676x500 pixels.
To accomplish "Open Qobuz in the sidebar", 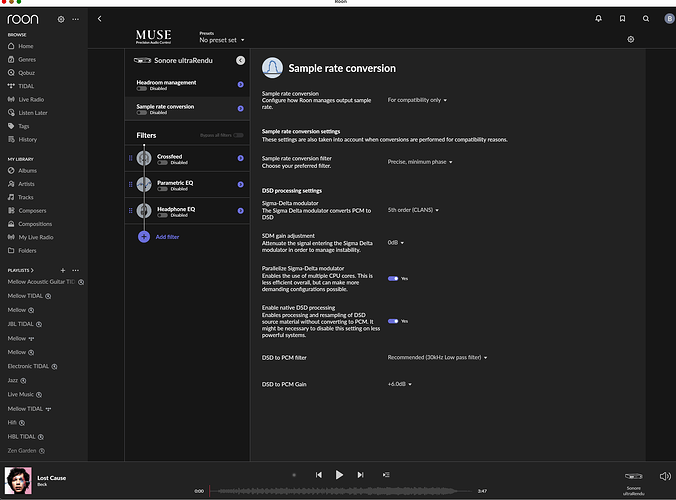I will click(25, 73).
